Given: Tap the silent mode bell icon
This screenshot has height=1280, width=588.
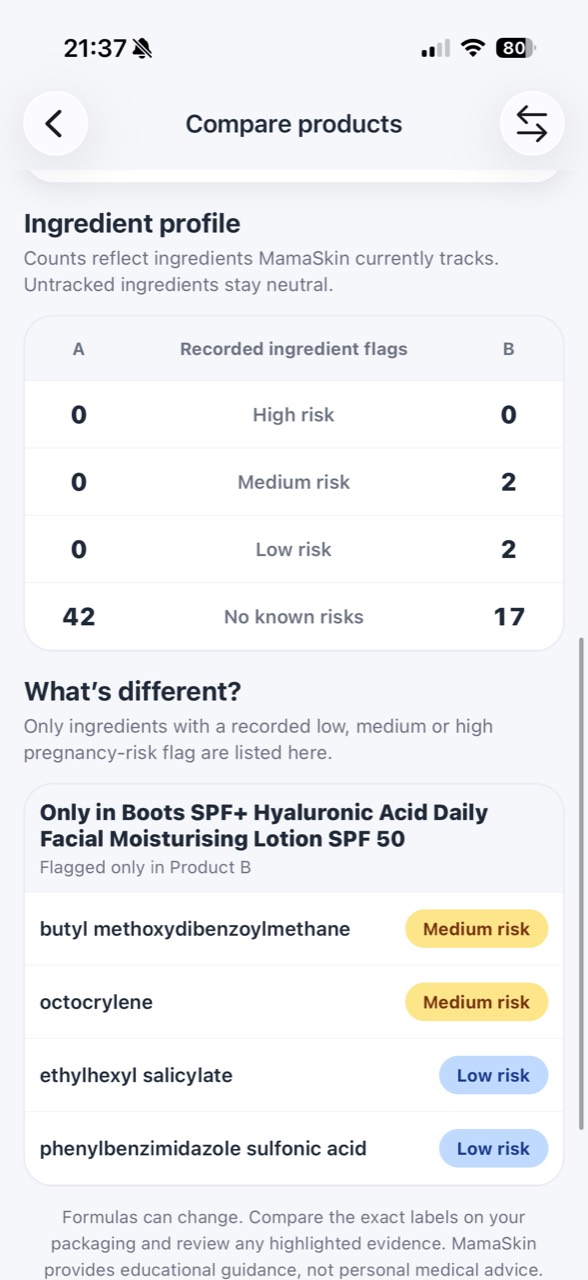Looking at the screenshot, I should point(143,48).
